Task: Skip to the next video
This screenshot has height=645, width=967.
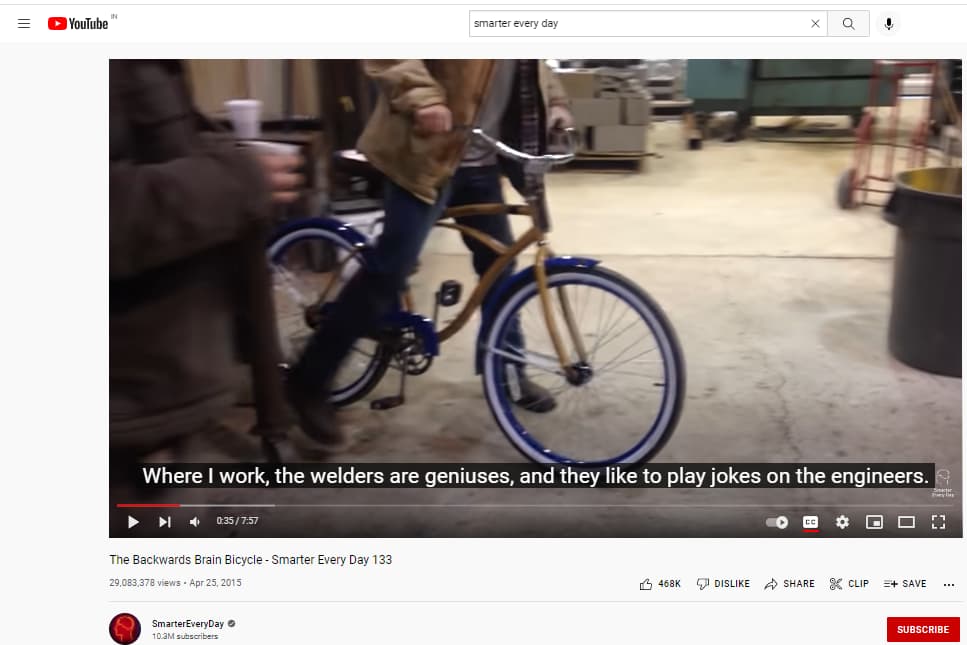Action: point(164,522)
